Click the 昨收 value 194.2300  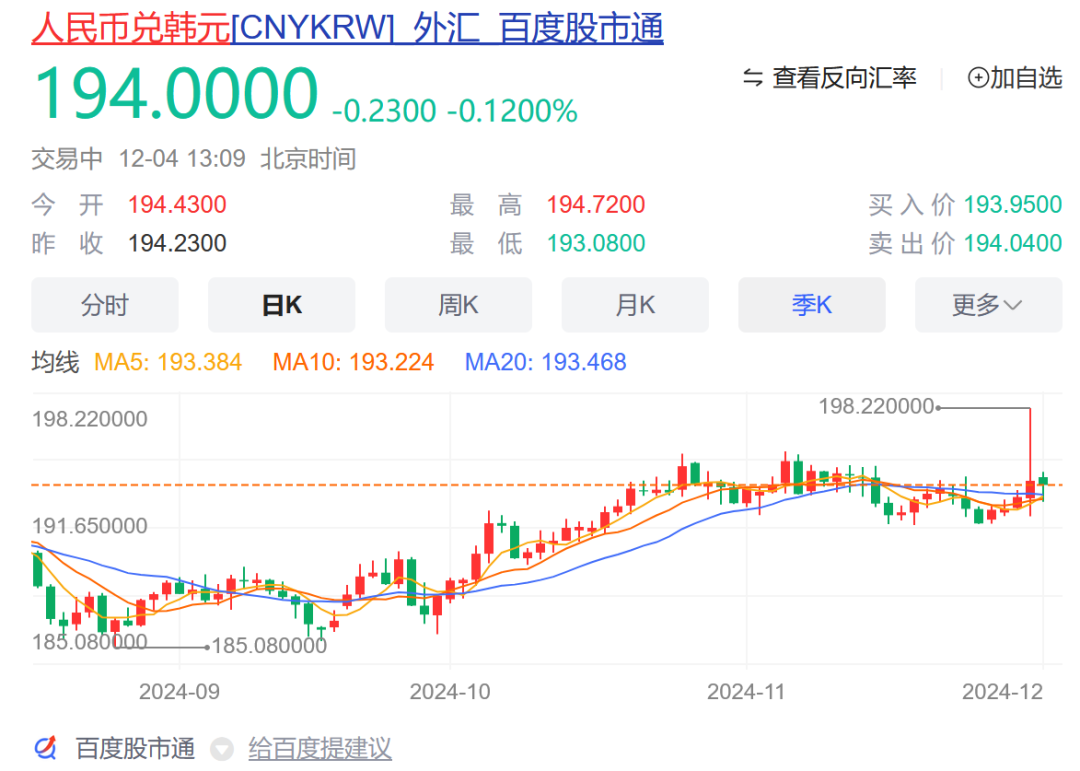pyautogui.click(x=177, y=243)
